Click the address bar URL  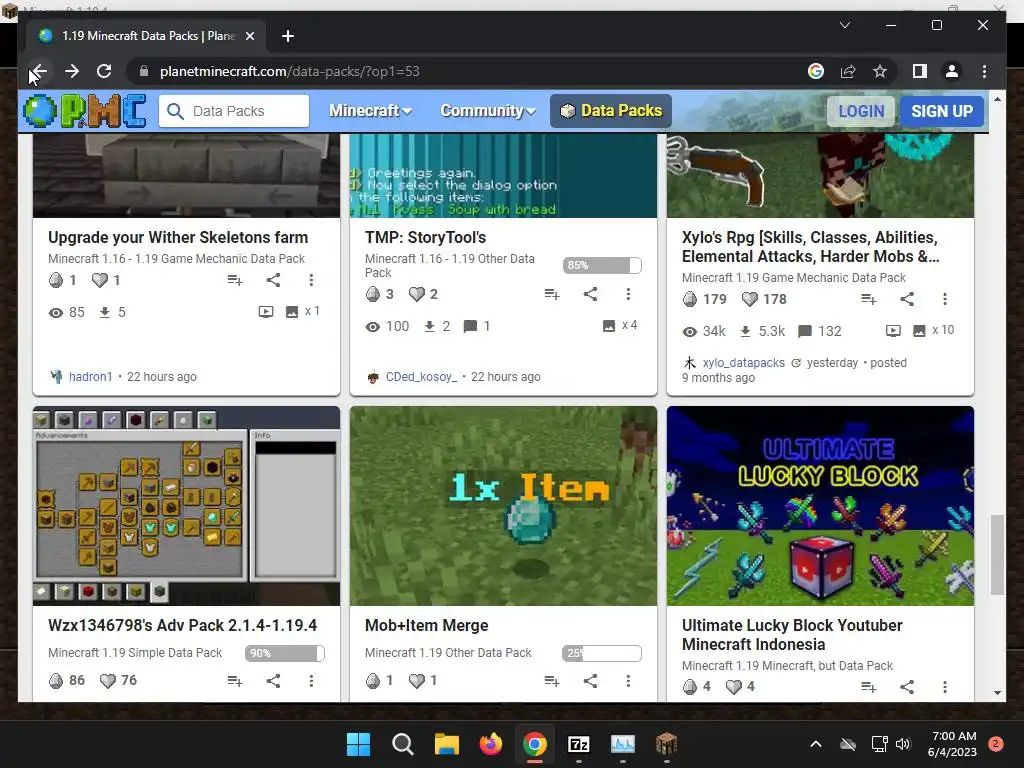point(289,71)
